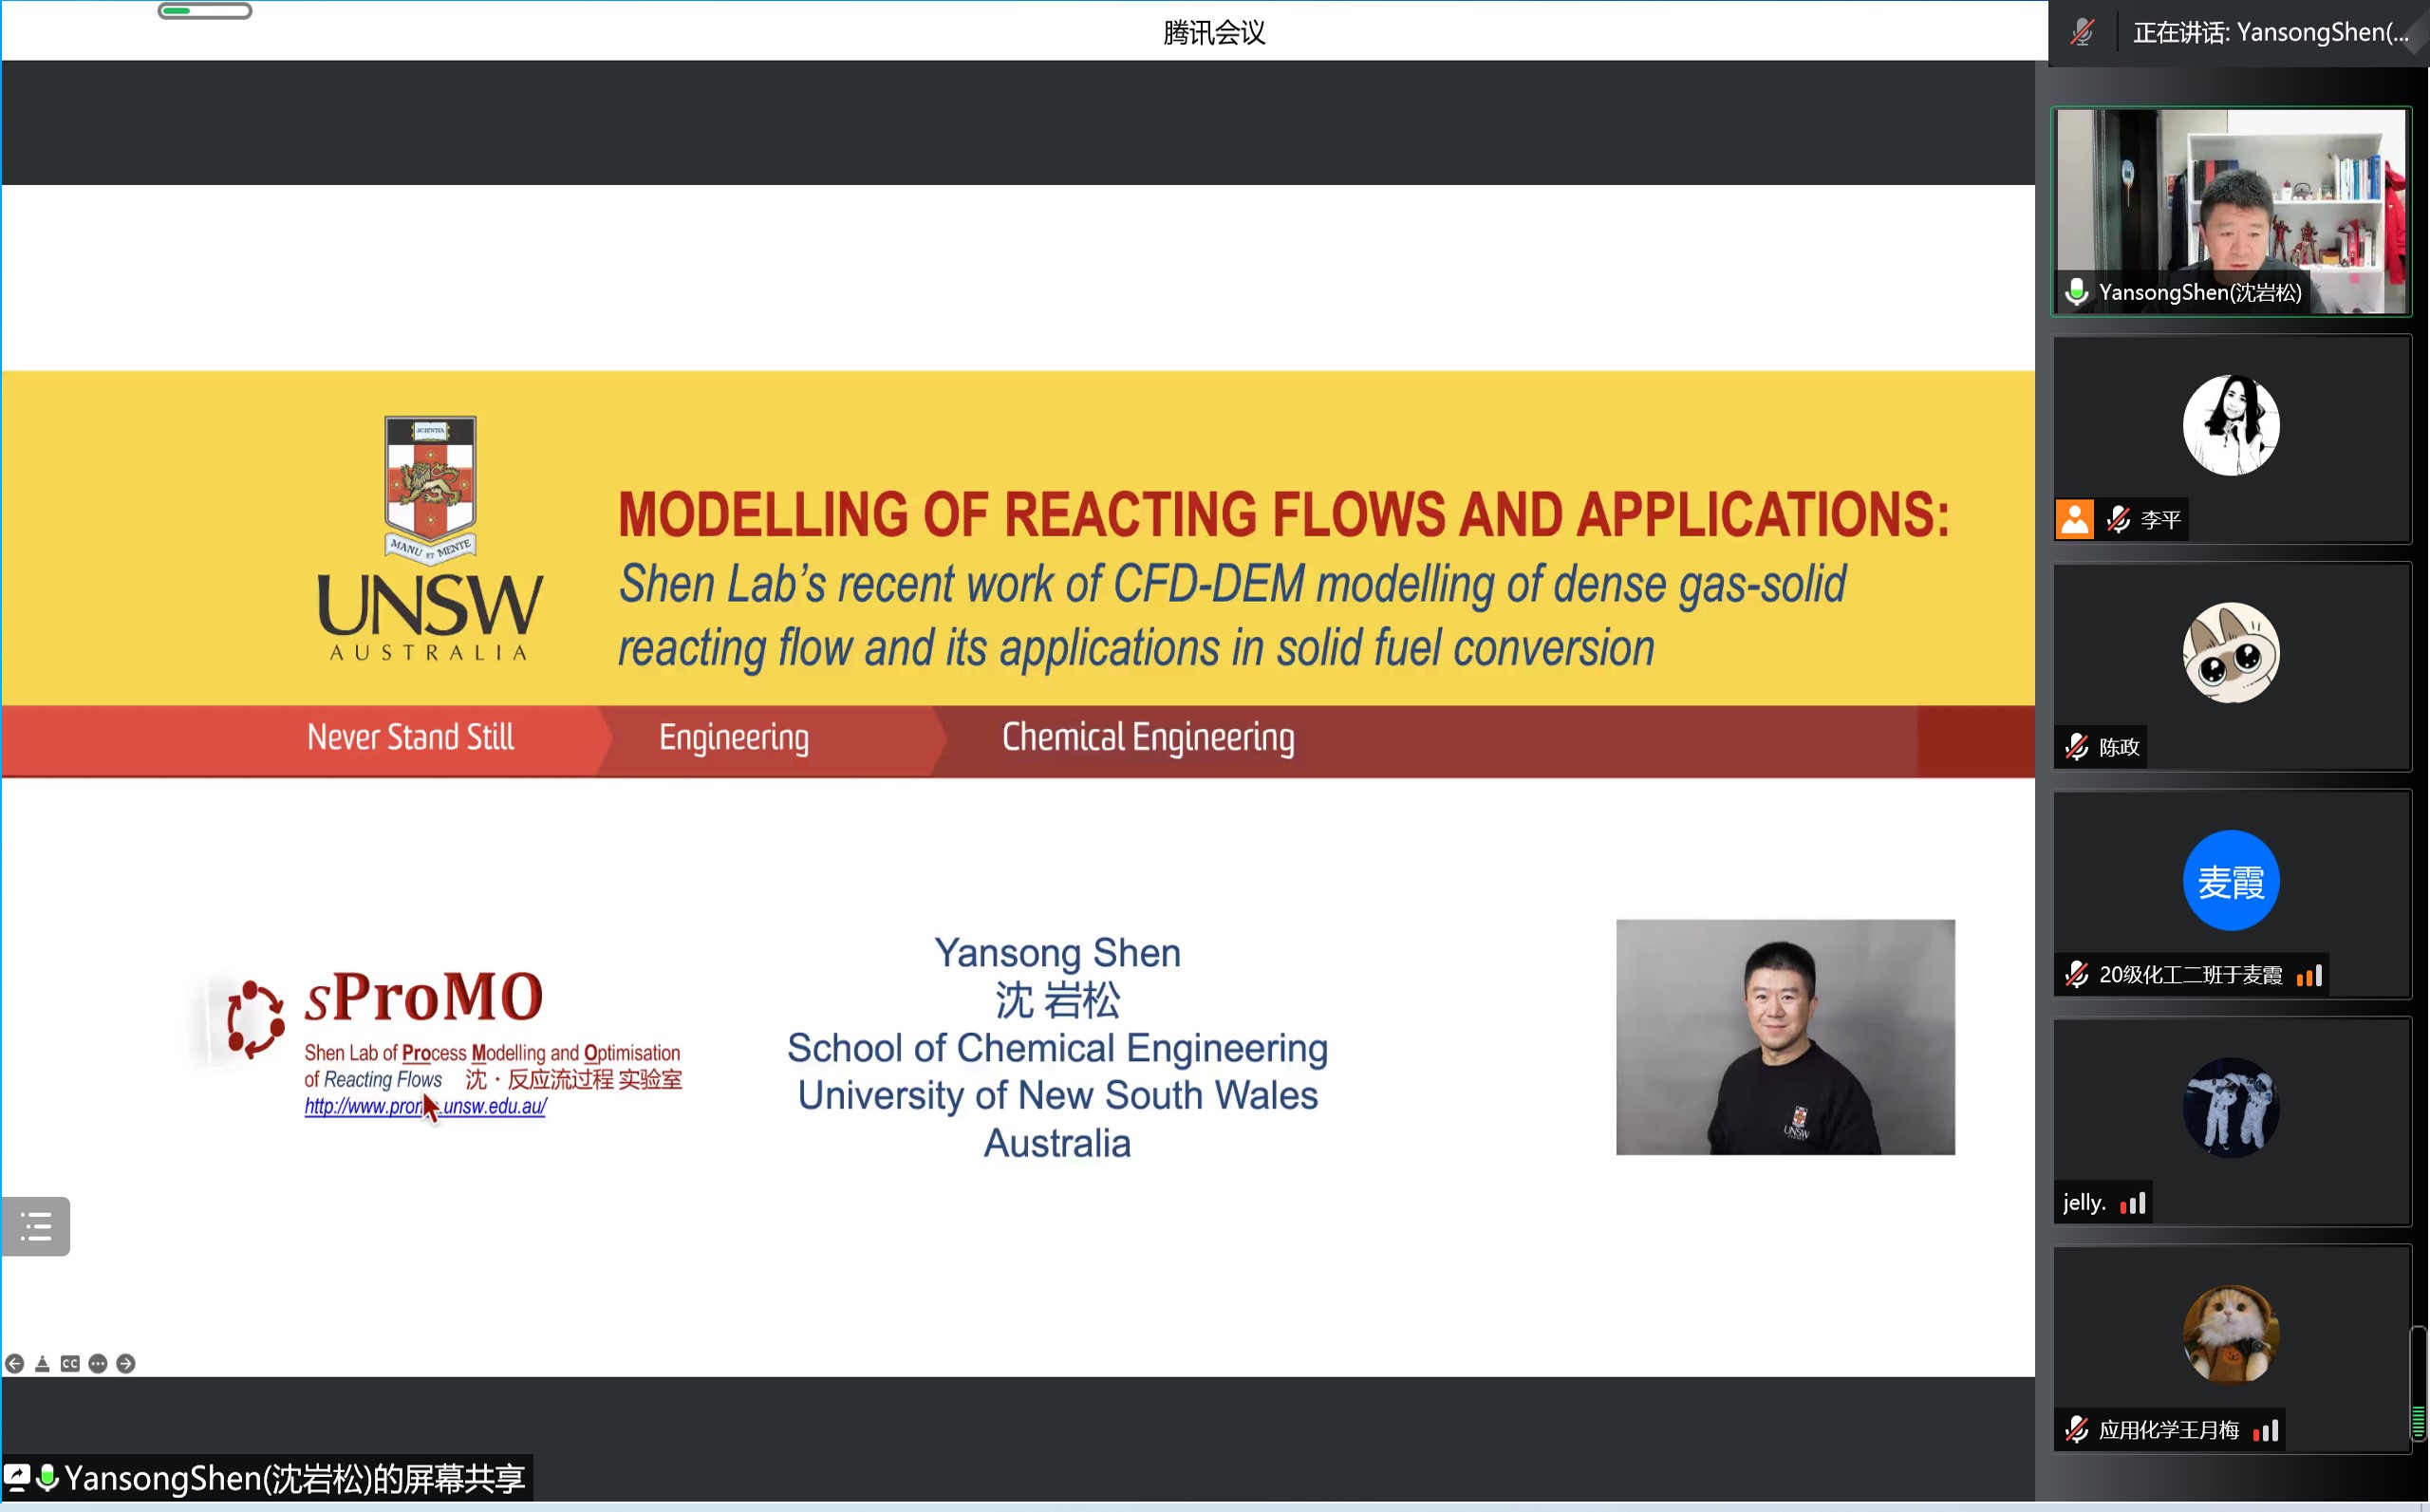
Task: Click the pointer tool icon in slideshow controls
Action: point(42,1363)
